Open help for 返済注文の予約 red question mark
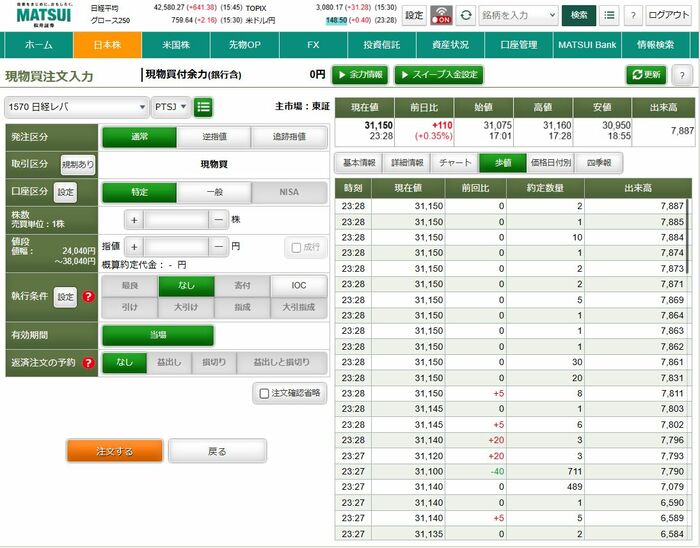The image size is (700, 548). point(88,363)
